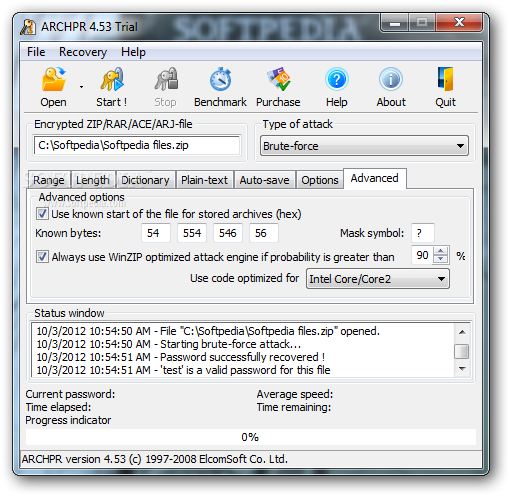
Task: Click the 0% progress indicator bar
Action: (x=251, y=437)
